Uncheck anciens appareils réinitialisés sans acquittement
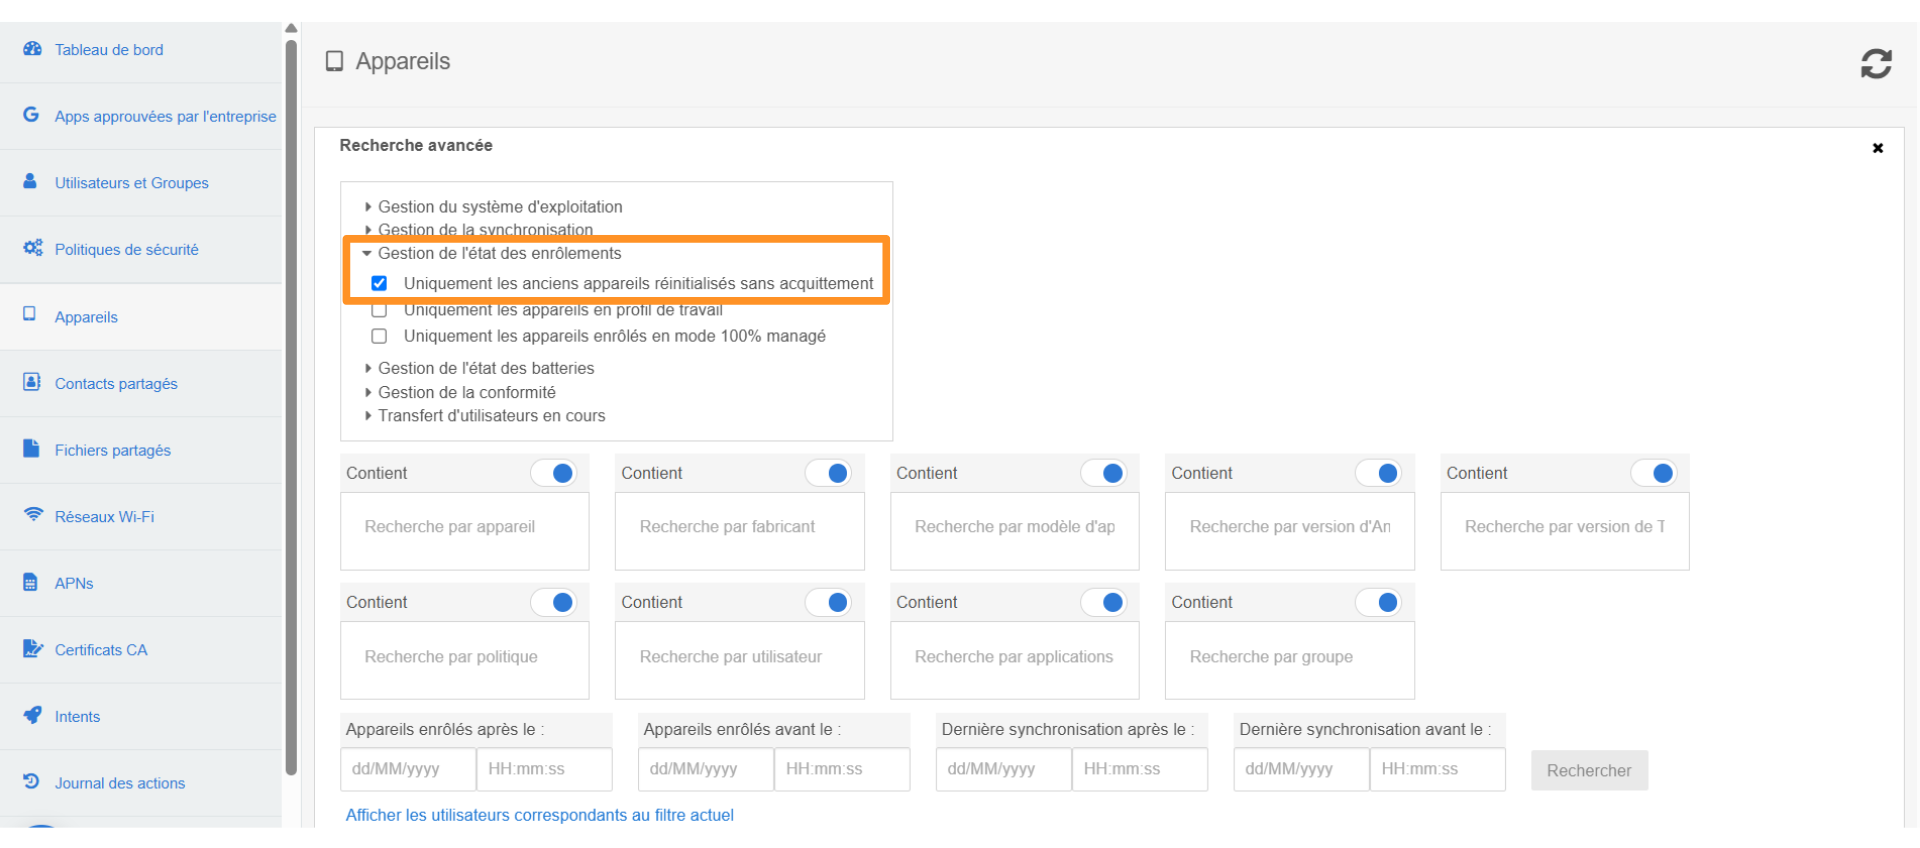Screen dimensions: 1920x848 tap(379, 283)
